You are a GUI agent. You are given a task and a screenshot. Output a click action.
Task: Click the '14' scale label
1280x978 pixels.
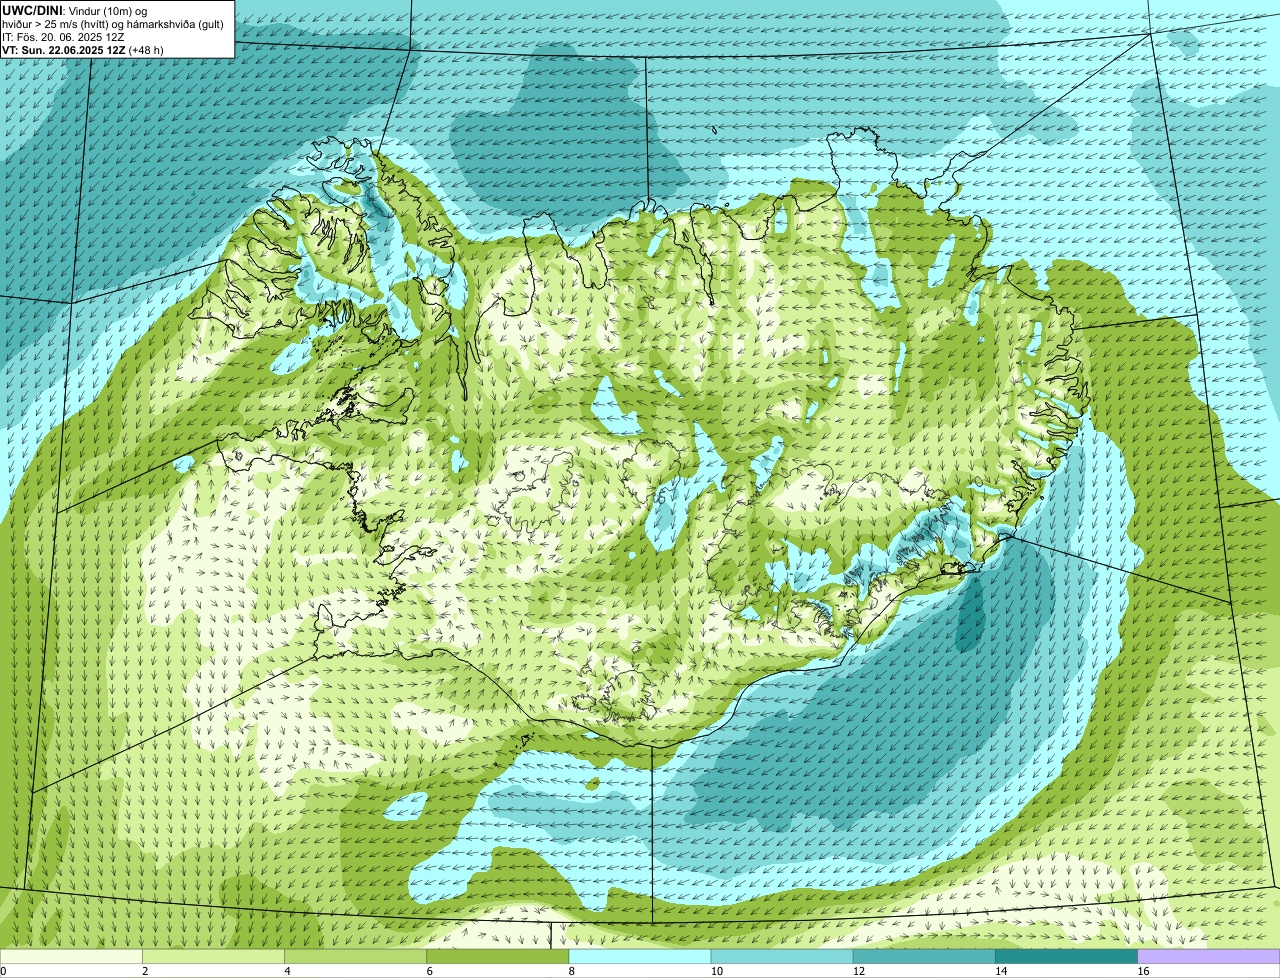coord(1000,971)
